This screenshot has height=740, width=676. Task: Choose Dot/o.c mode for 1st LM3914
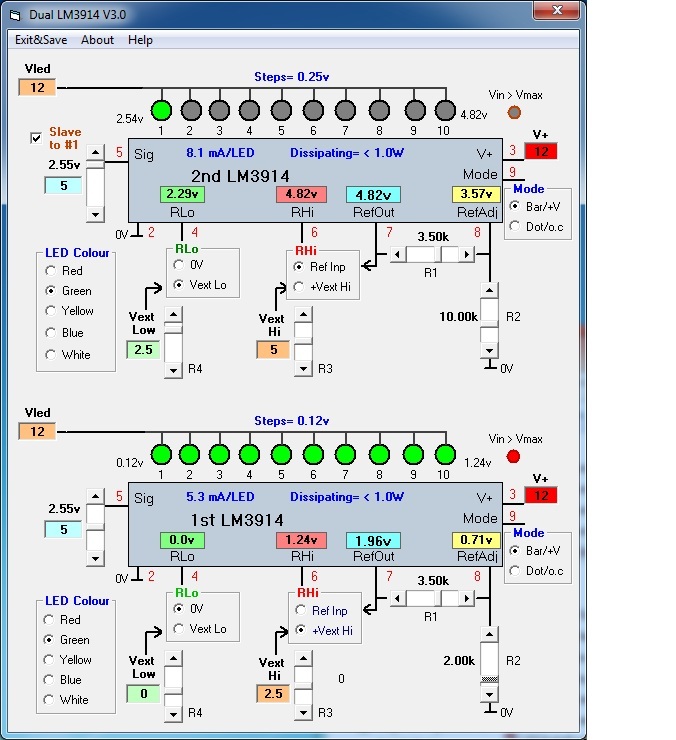(515, 571)
